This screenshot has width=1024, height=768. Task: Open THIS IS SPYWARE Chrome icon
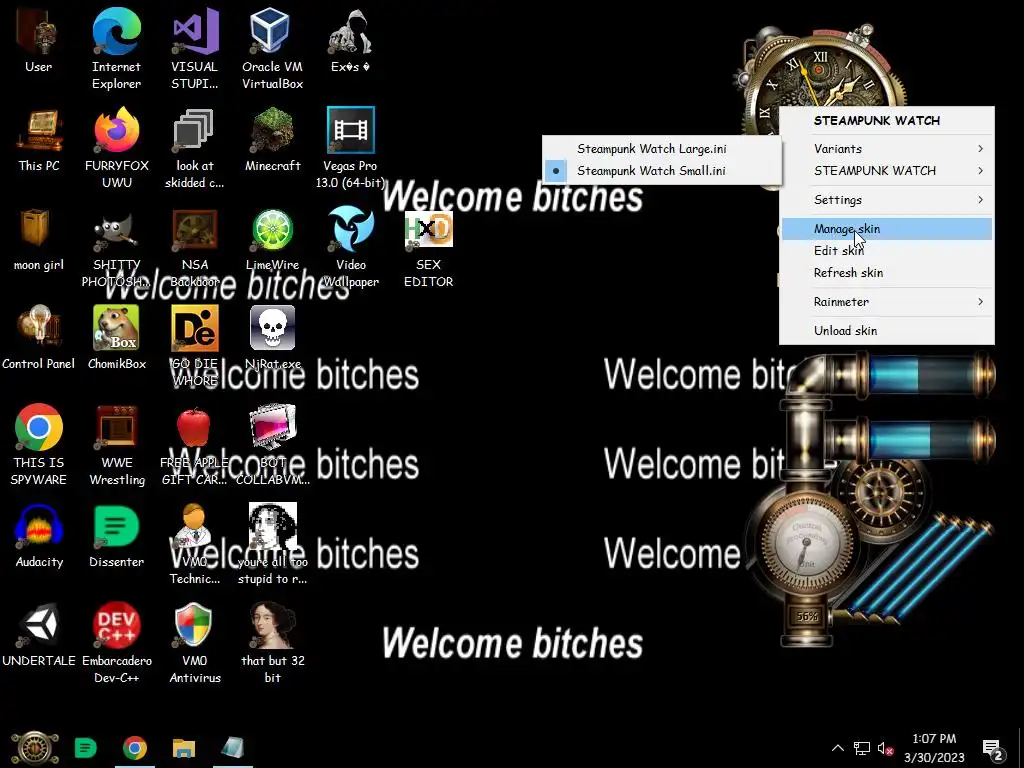[x=39, y=445]
